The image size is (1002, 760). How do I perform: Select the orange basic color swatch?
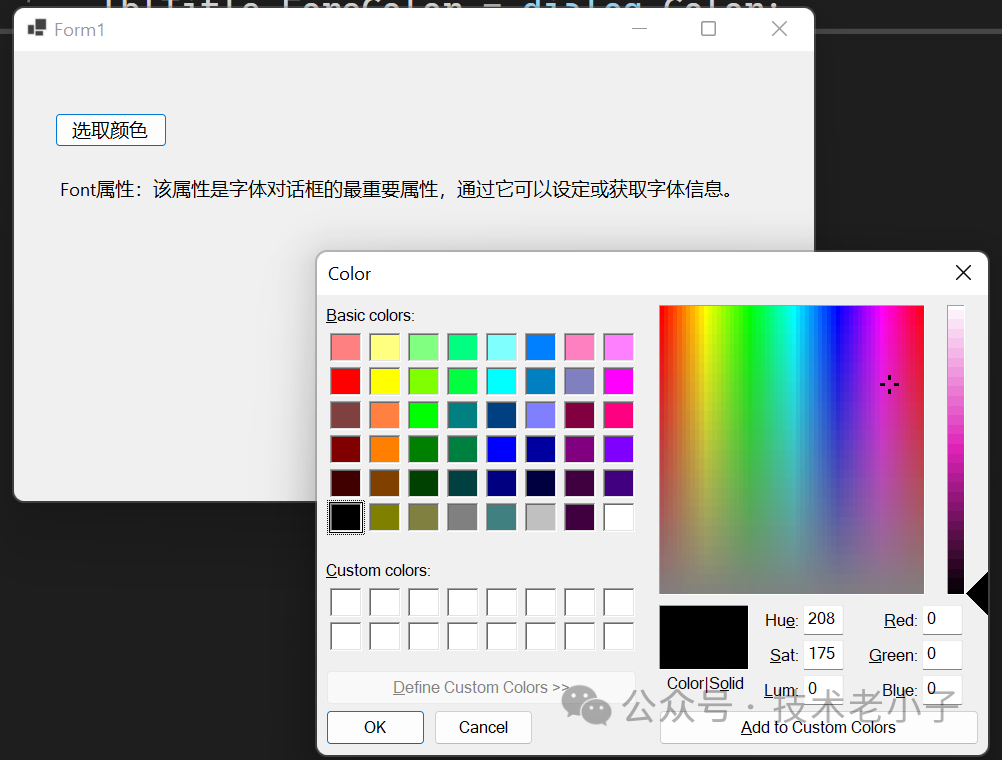(x=384, y=449)
